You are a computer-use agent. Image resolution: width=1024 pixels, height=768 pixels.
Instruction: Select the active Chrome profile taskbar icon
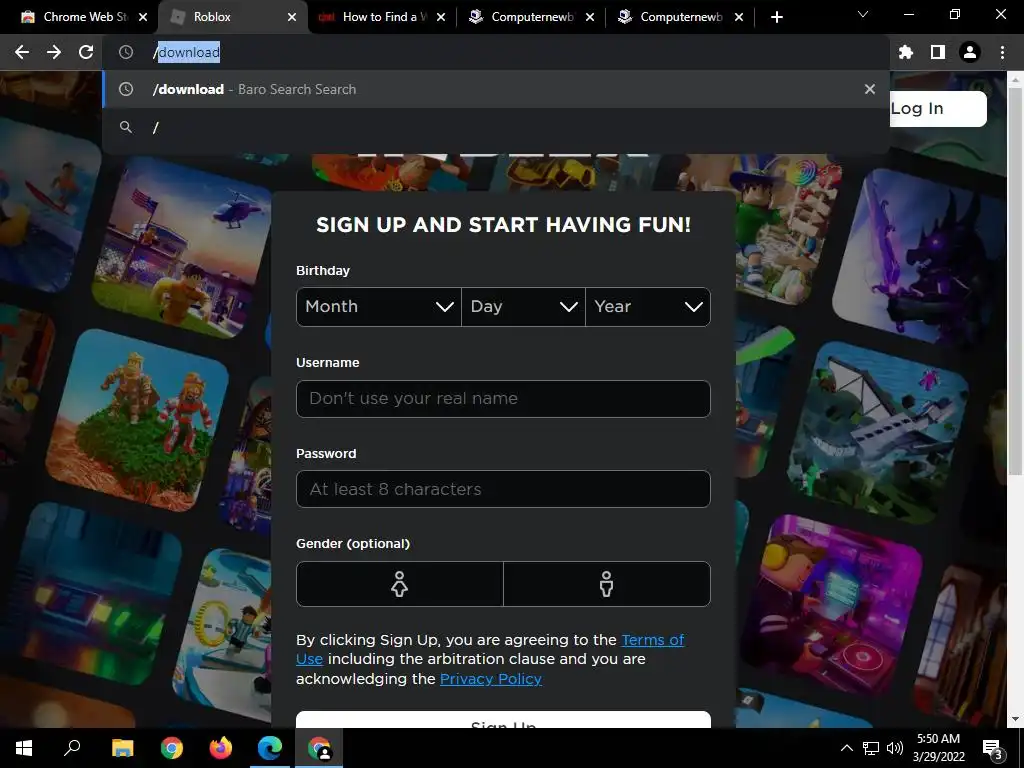[319, 748]
